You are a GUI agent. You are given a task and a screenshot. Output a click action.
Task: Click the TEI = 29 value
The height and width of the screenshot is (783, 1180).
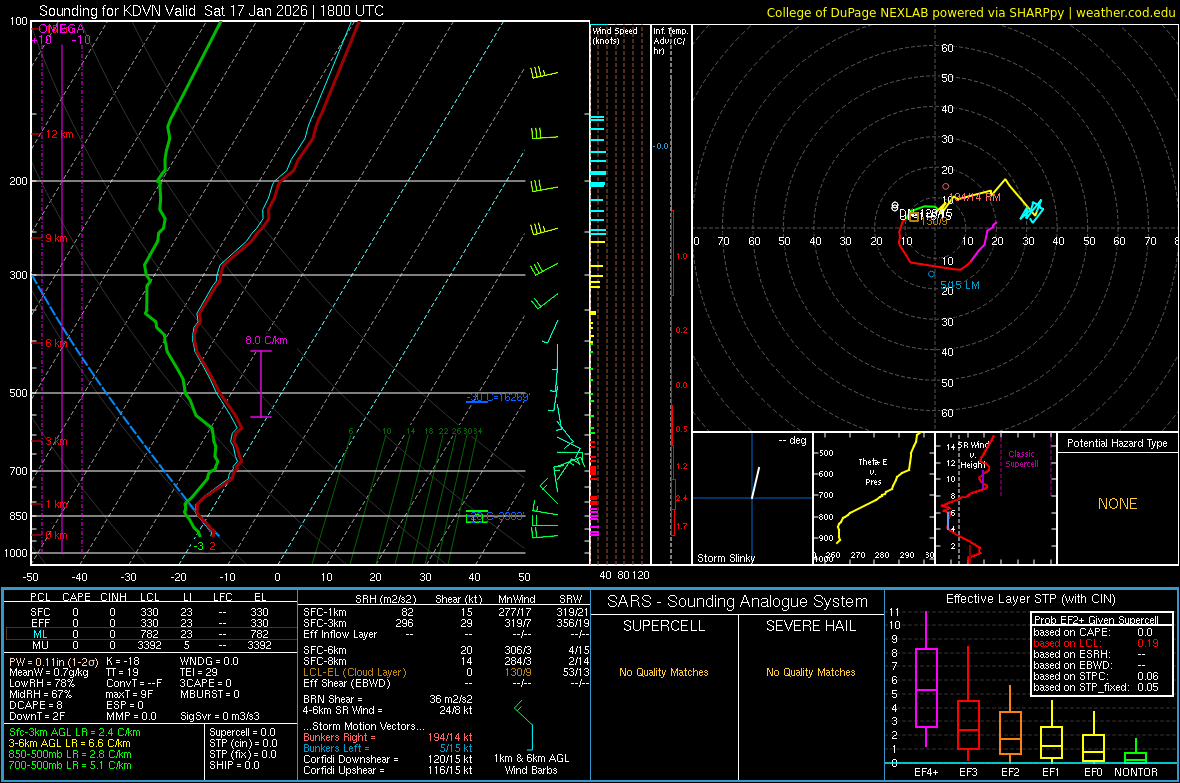click(199, 672)
